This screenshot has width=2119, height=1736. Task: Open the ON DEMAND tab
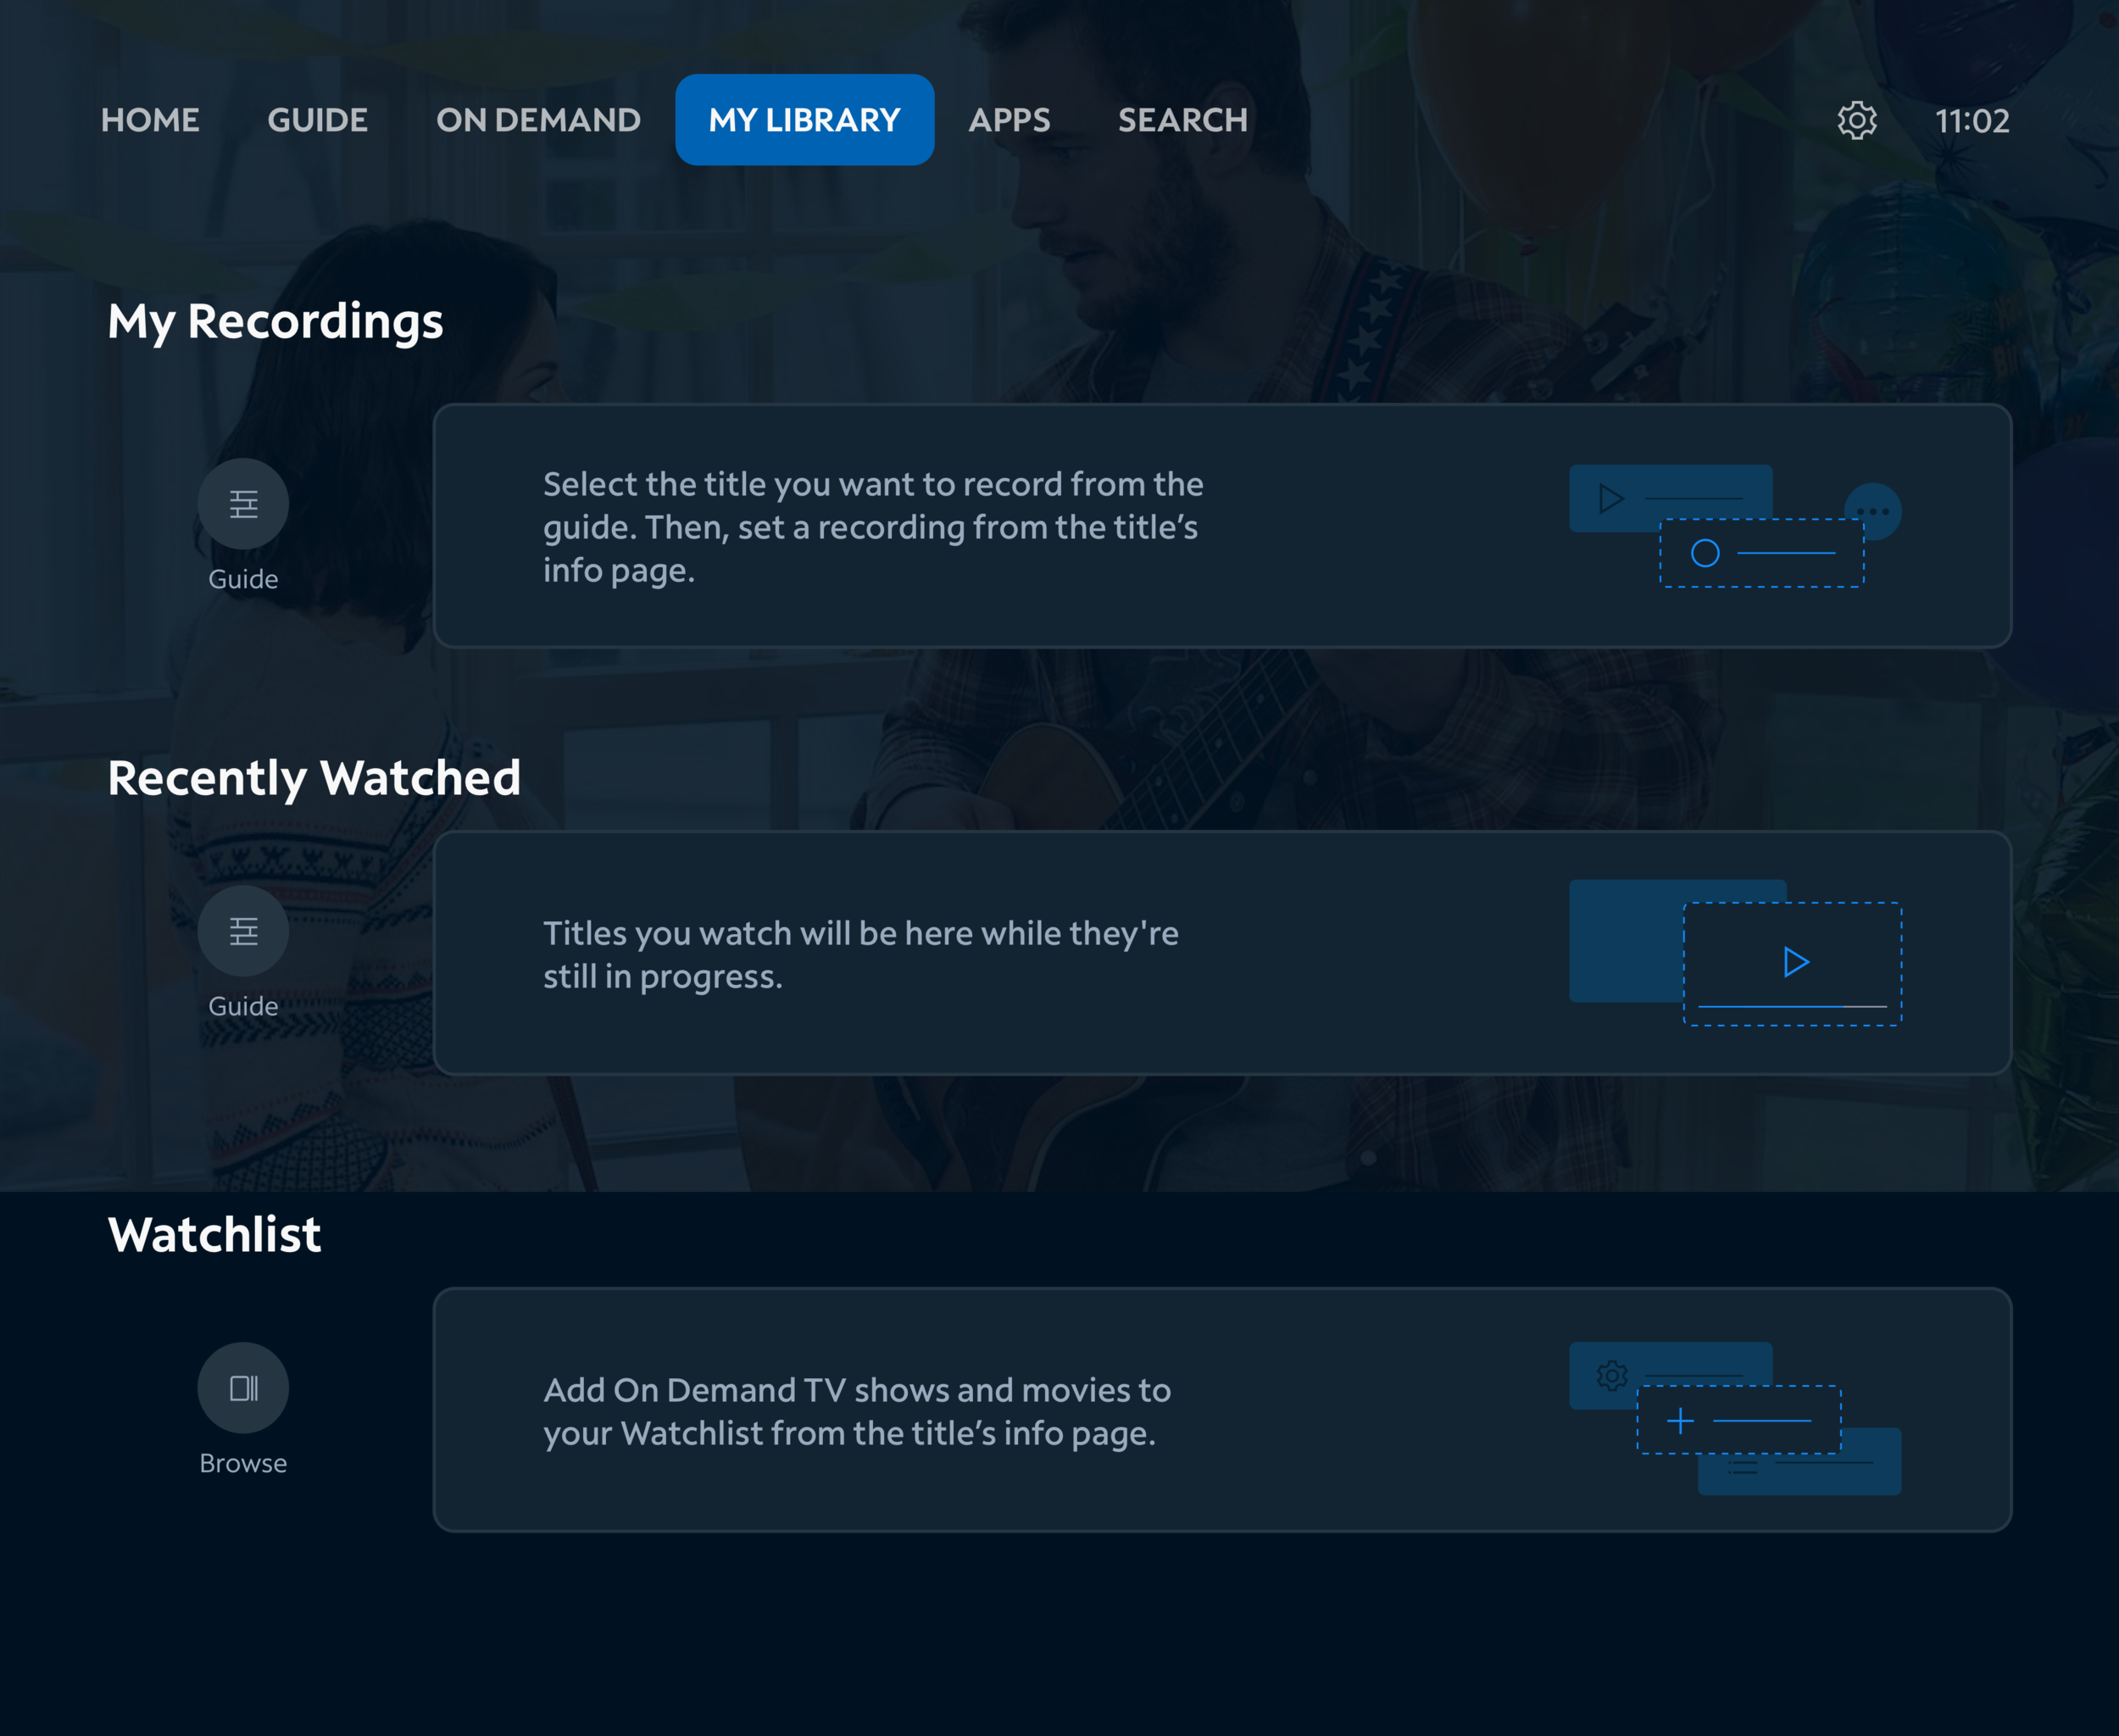538,120
